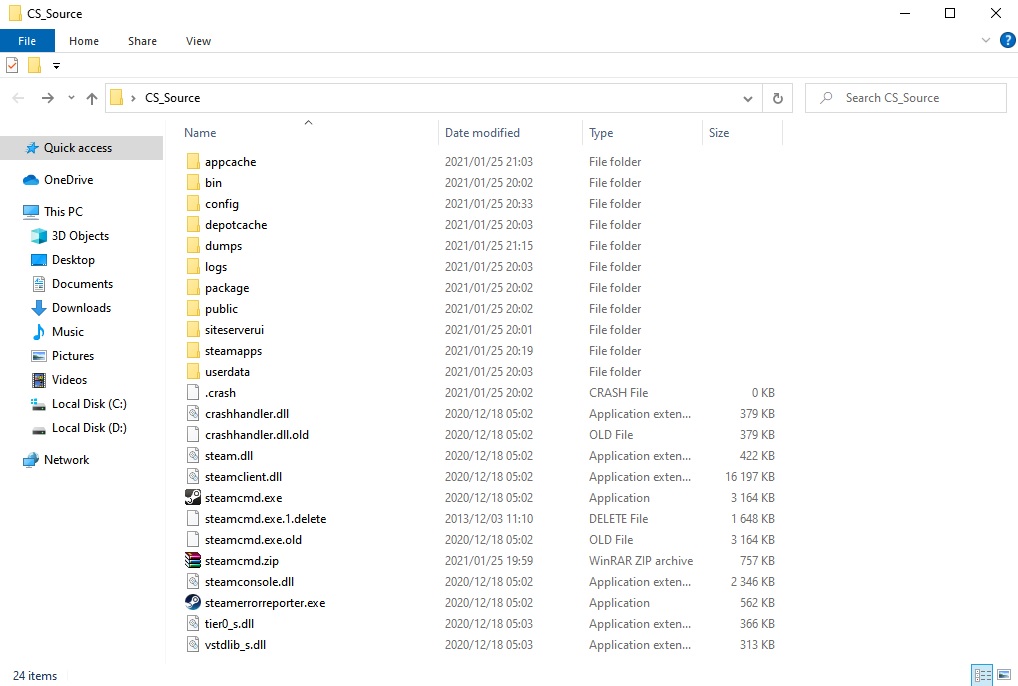Open Pictures in navigation pane
The height and width of the screenshot is (686, 1018).
pyautogui.click(x=73, y=356)
